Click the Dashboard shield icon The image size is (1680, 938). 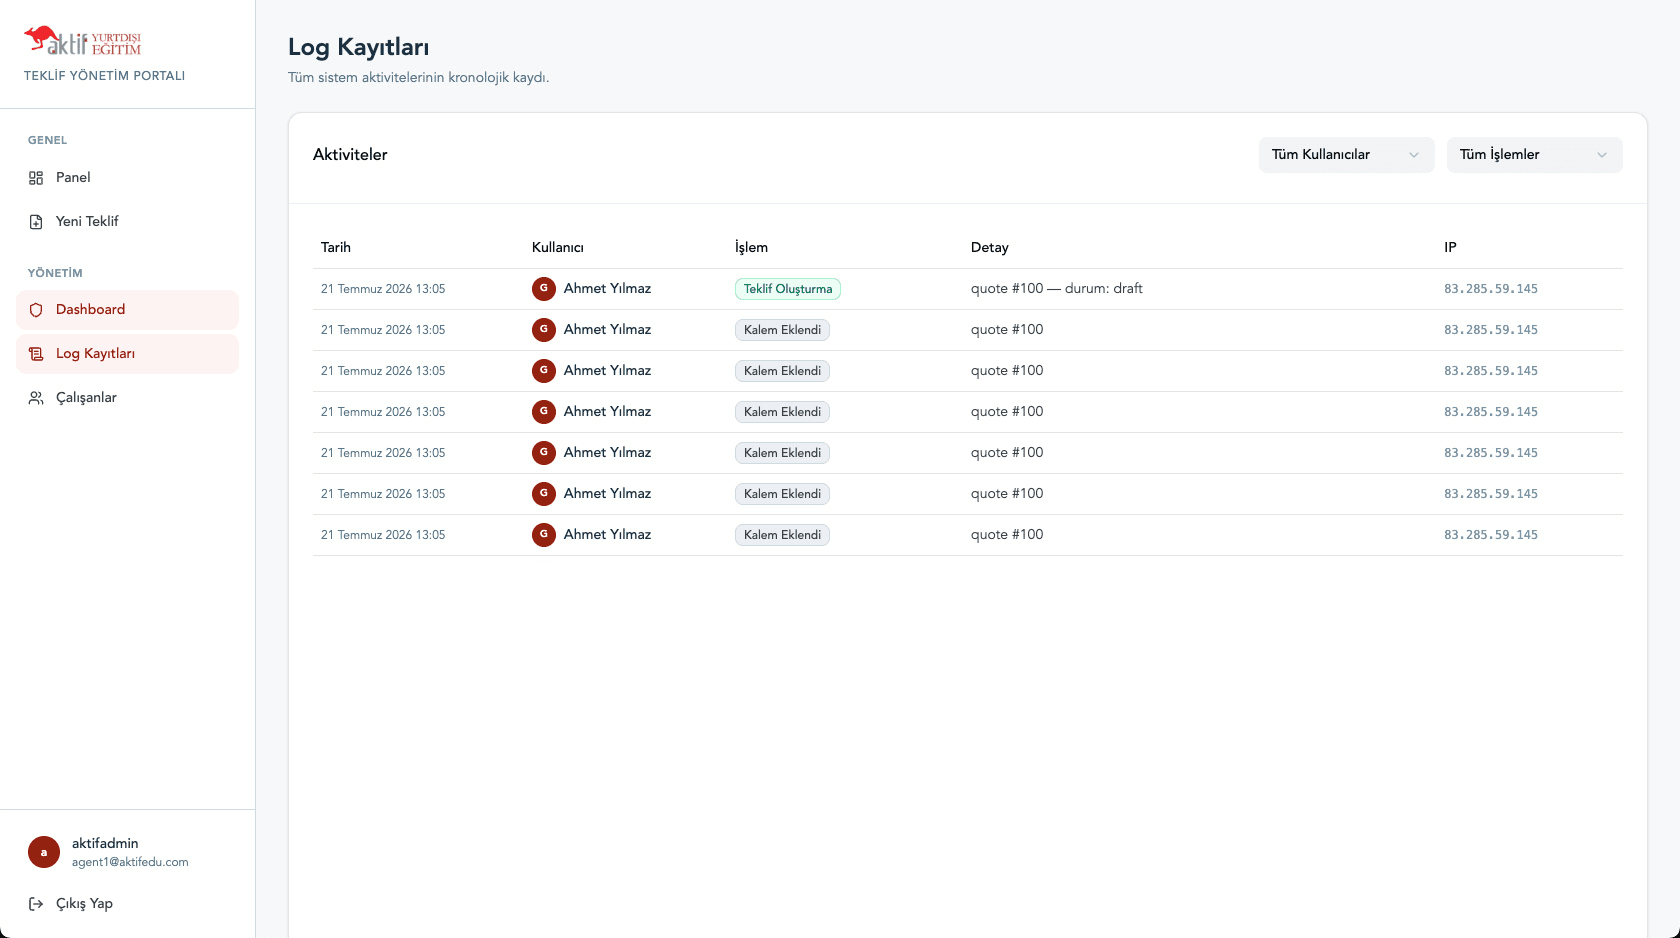[x=36, y=310]
